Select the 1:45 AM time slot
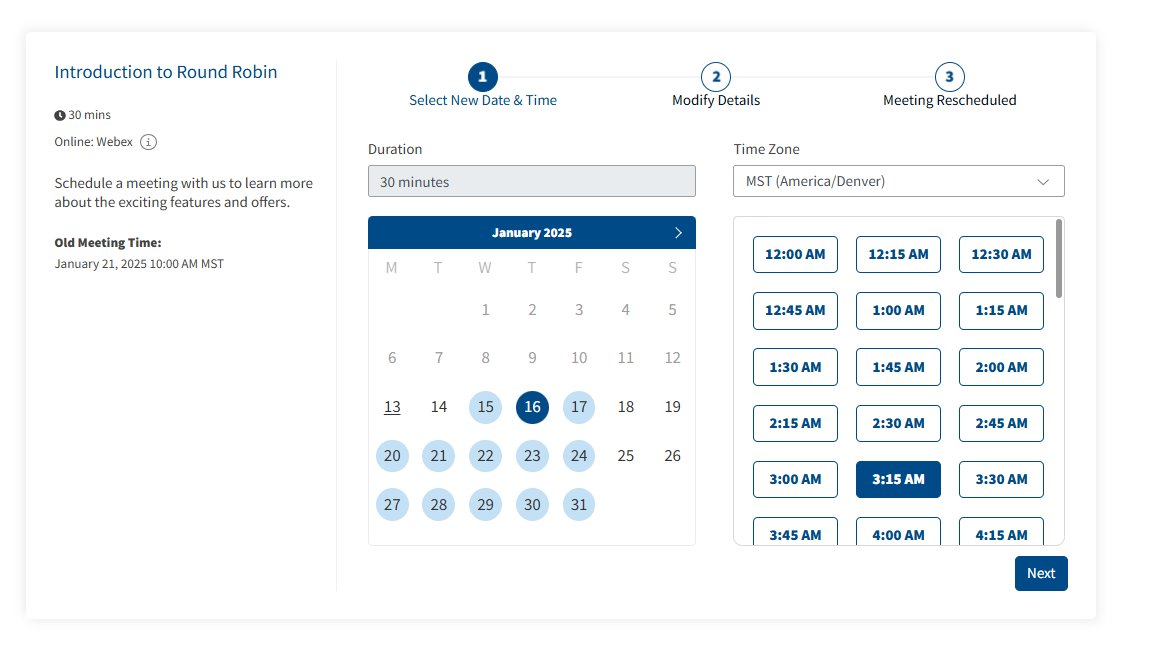Screen dimensions: 1159x663 898,367
